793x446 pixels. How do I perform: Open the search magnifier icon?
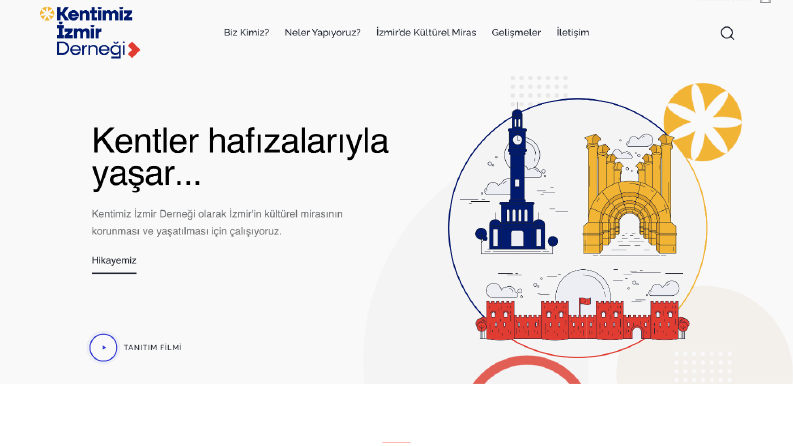coord(727,33)
